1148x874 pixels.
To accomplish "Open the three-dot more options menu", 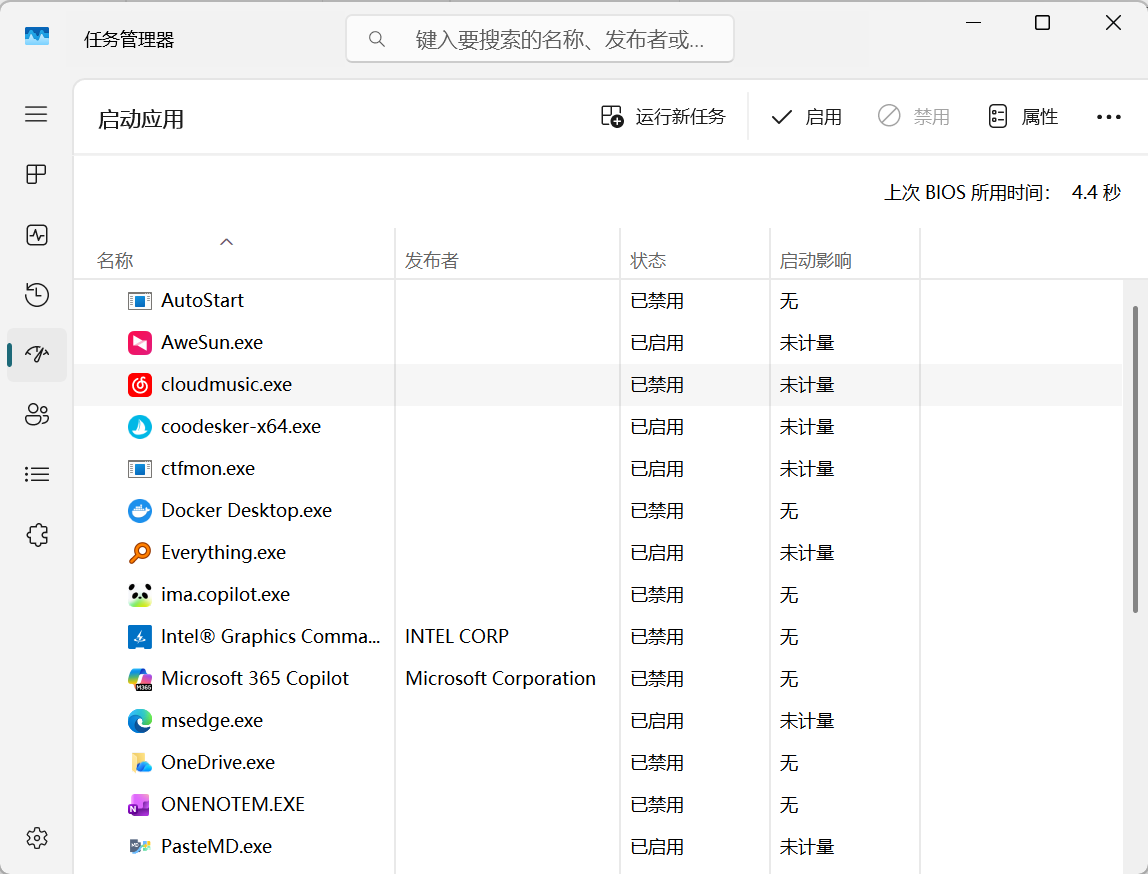I will (1108, 117).
